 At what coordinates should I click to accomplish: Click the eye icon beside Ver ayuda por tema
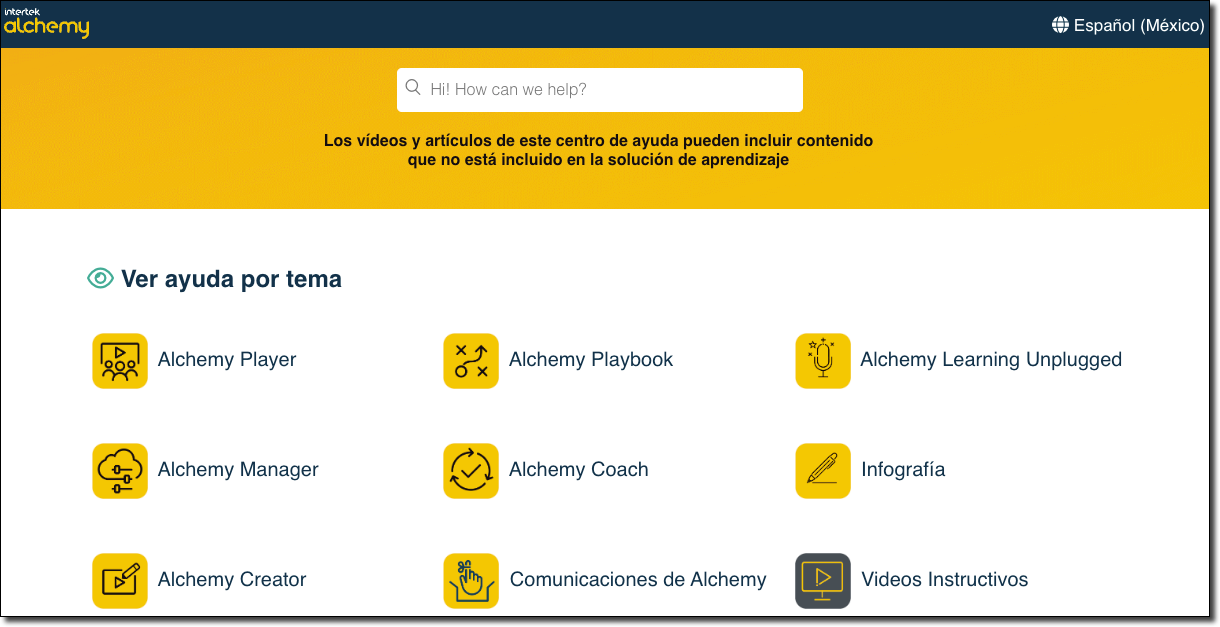100,279
